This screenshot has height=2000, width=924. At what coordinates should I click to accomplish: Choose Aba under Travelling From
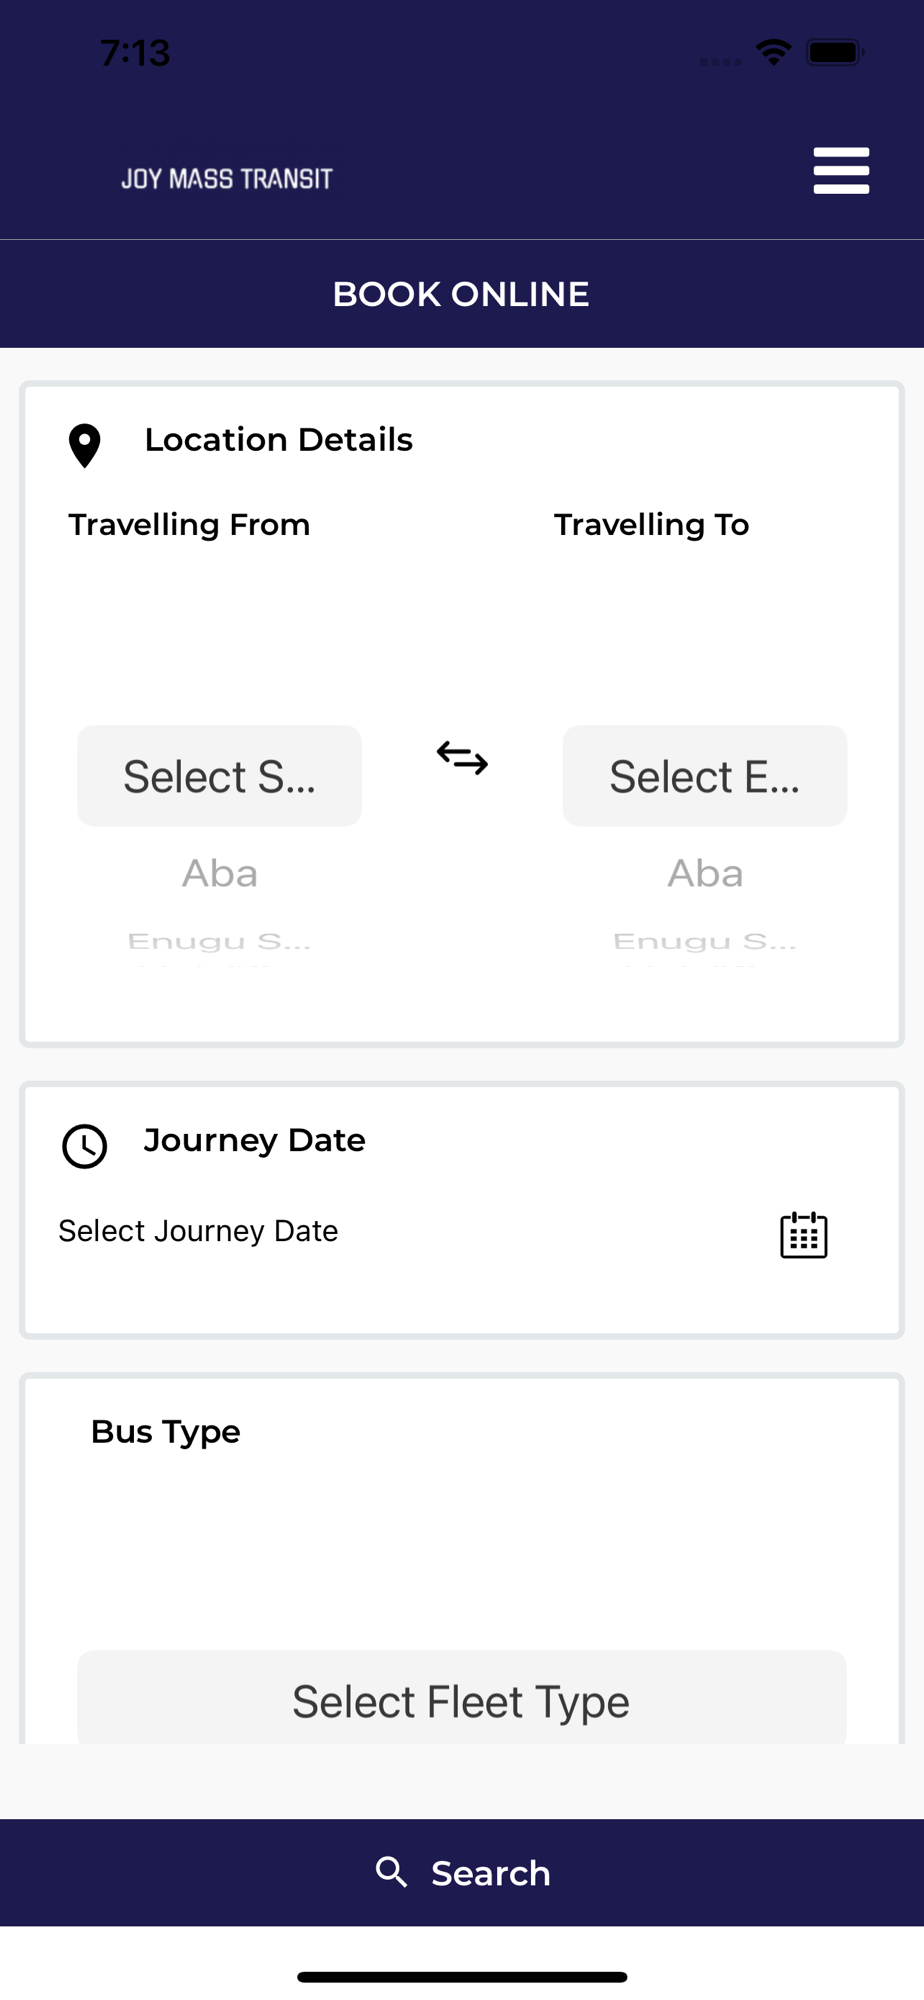(219, 874)
